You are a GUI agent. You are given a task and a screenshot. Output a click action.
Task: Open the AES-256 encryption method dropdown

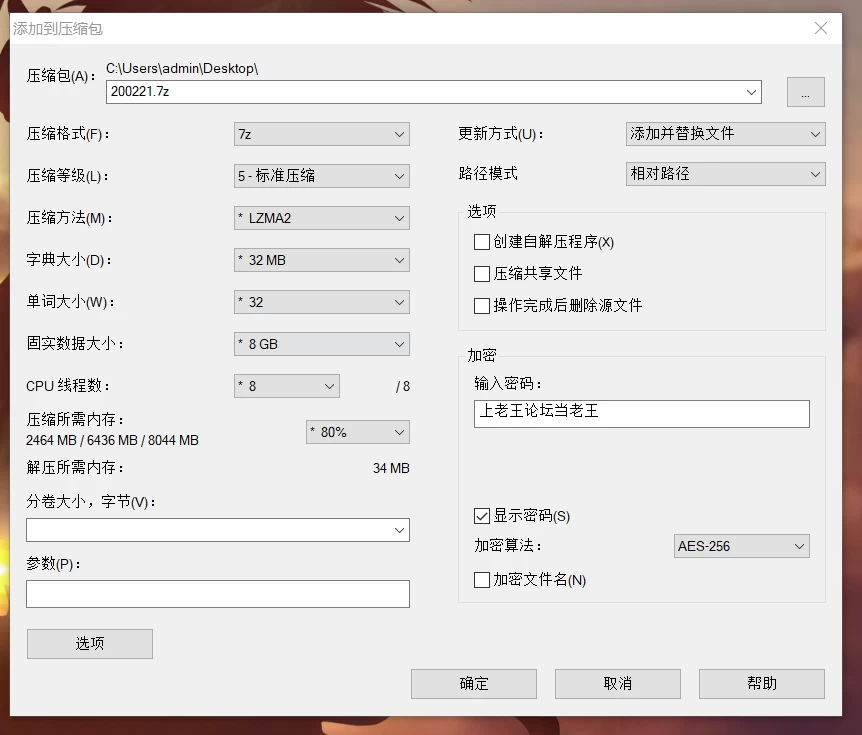[742, 546]
